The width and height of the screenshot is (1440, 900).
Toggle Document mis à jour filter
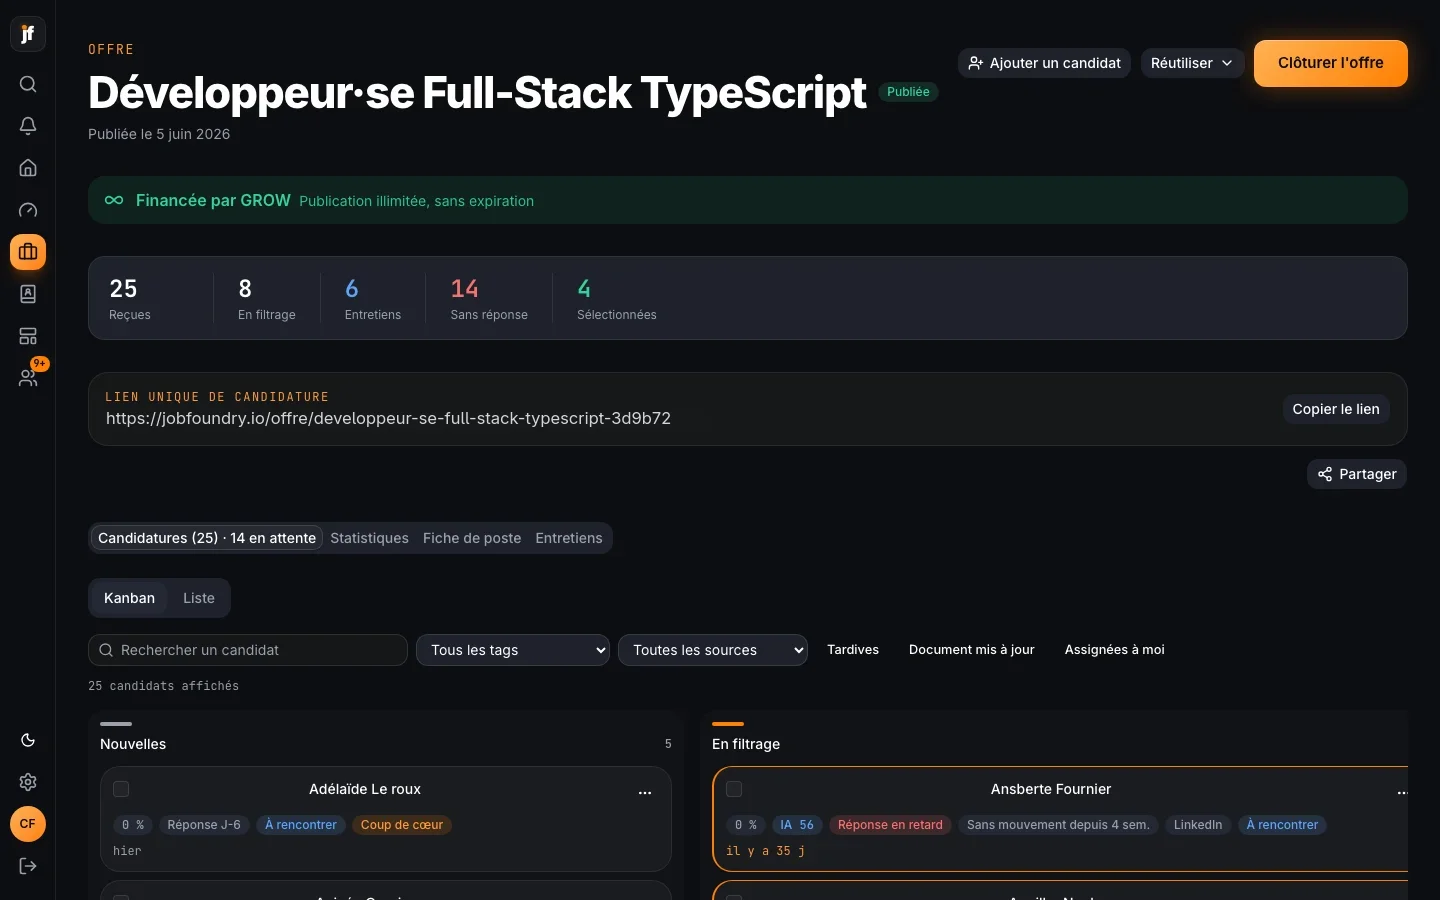point(972,650)
